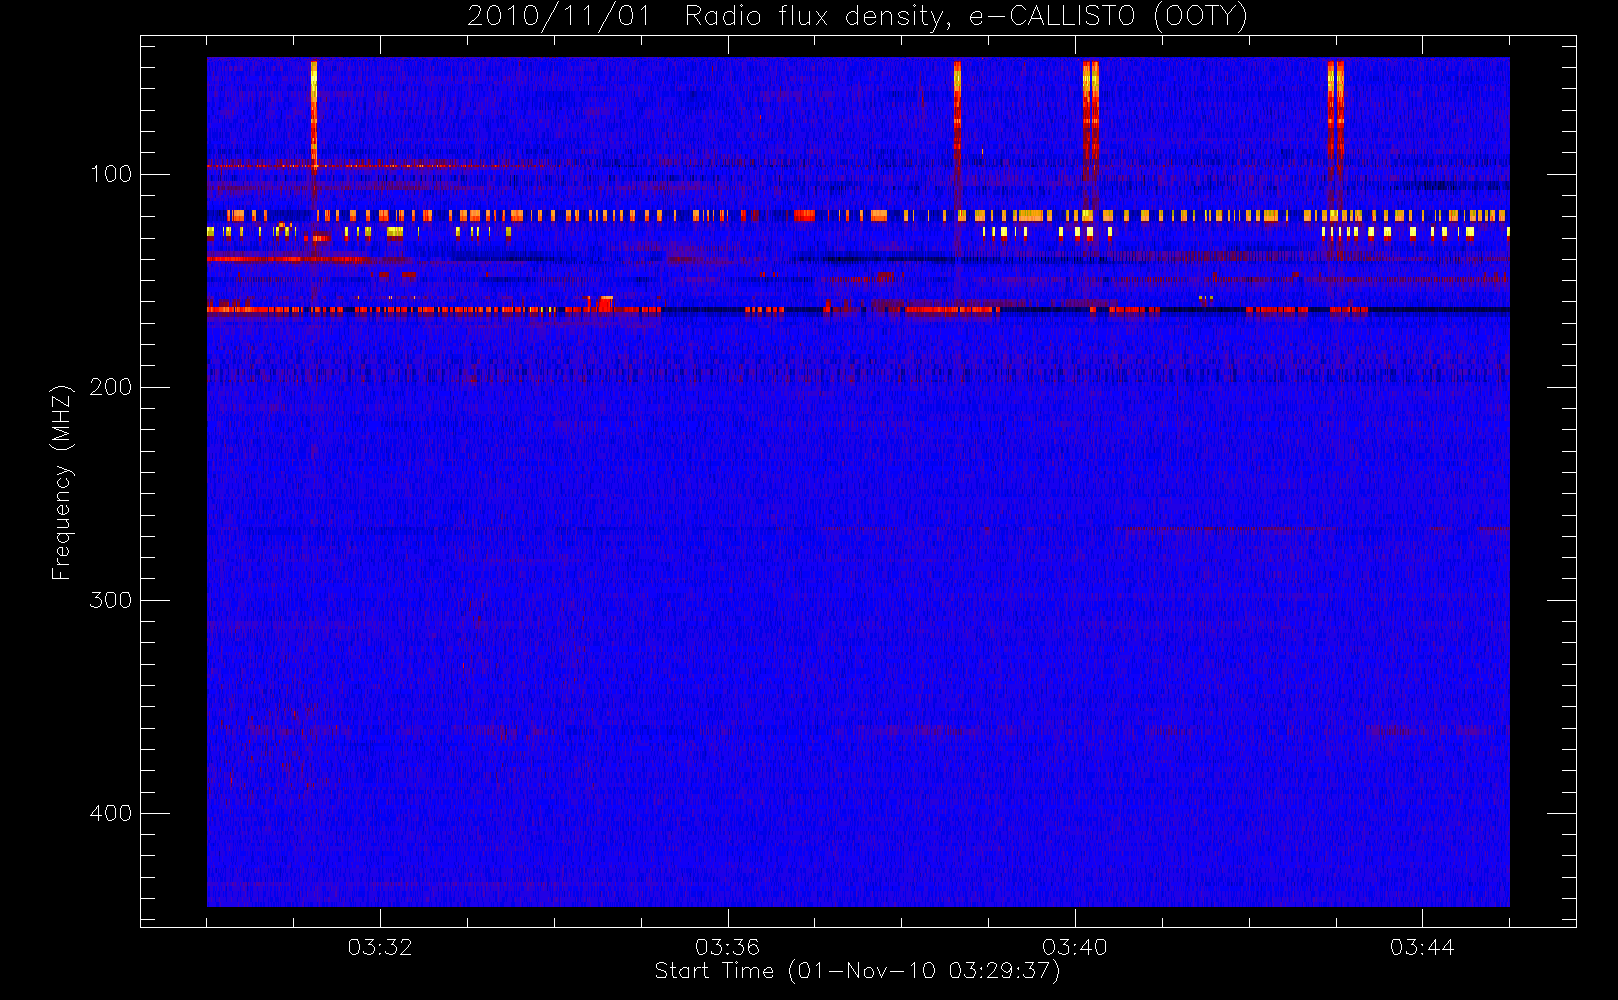Image resolution: width=1618 pixels, height=1000 pixels.
Task: Click the 03:40 time tick label
Action: coord(1075,947)
